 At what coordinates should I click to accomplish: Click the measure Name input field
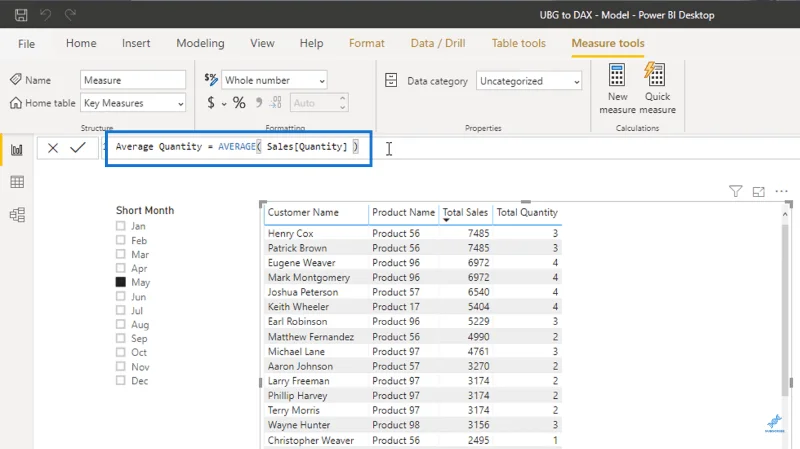point(133,80)
